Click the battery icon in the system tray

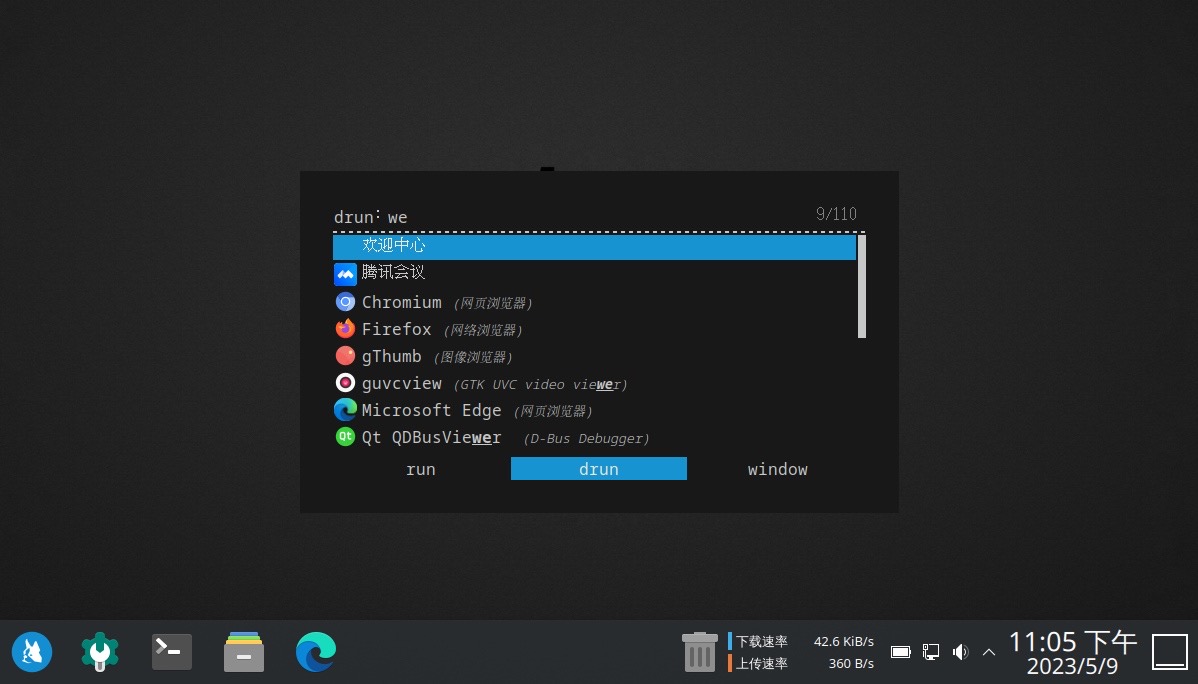(x=901, y=652)
